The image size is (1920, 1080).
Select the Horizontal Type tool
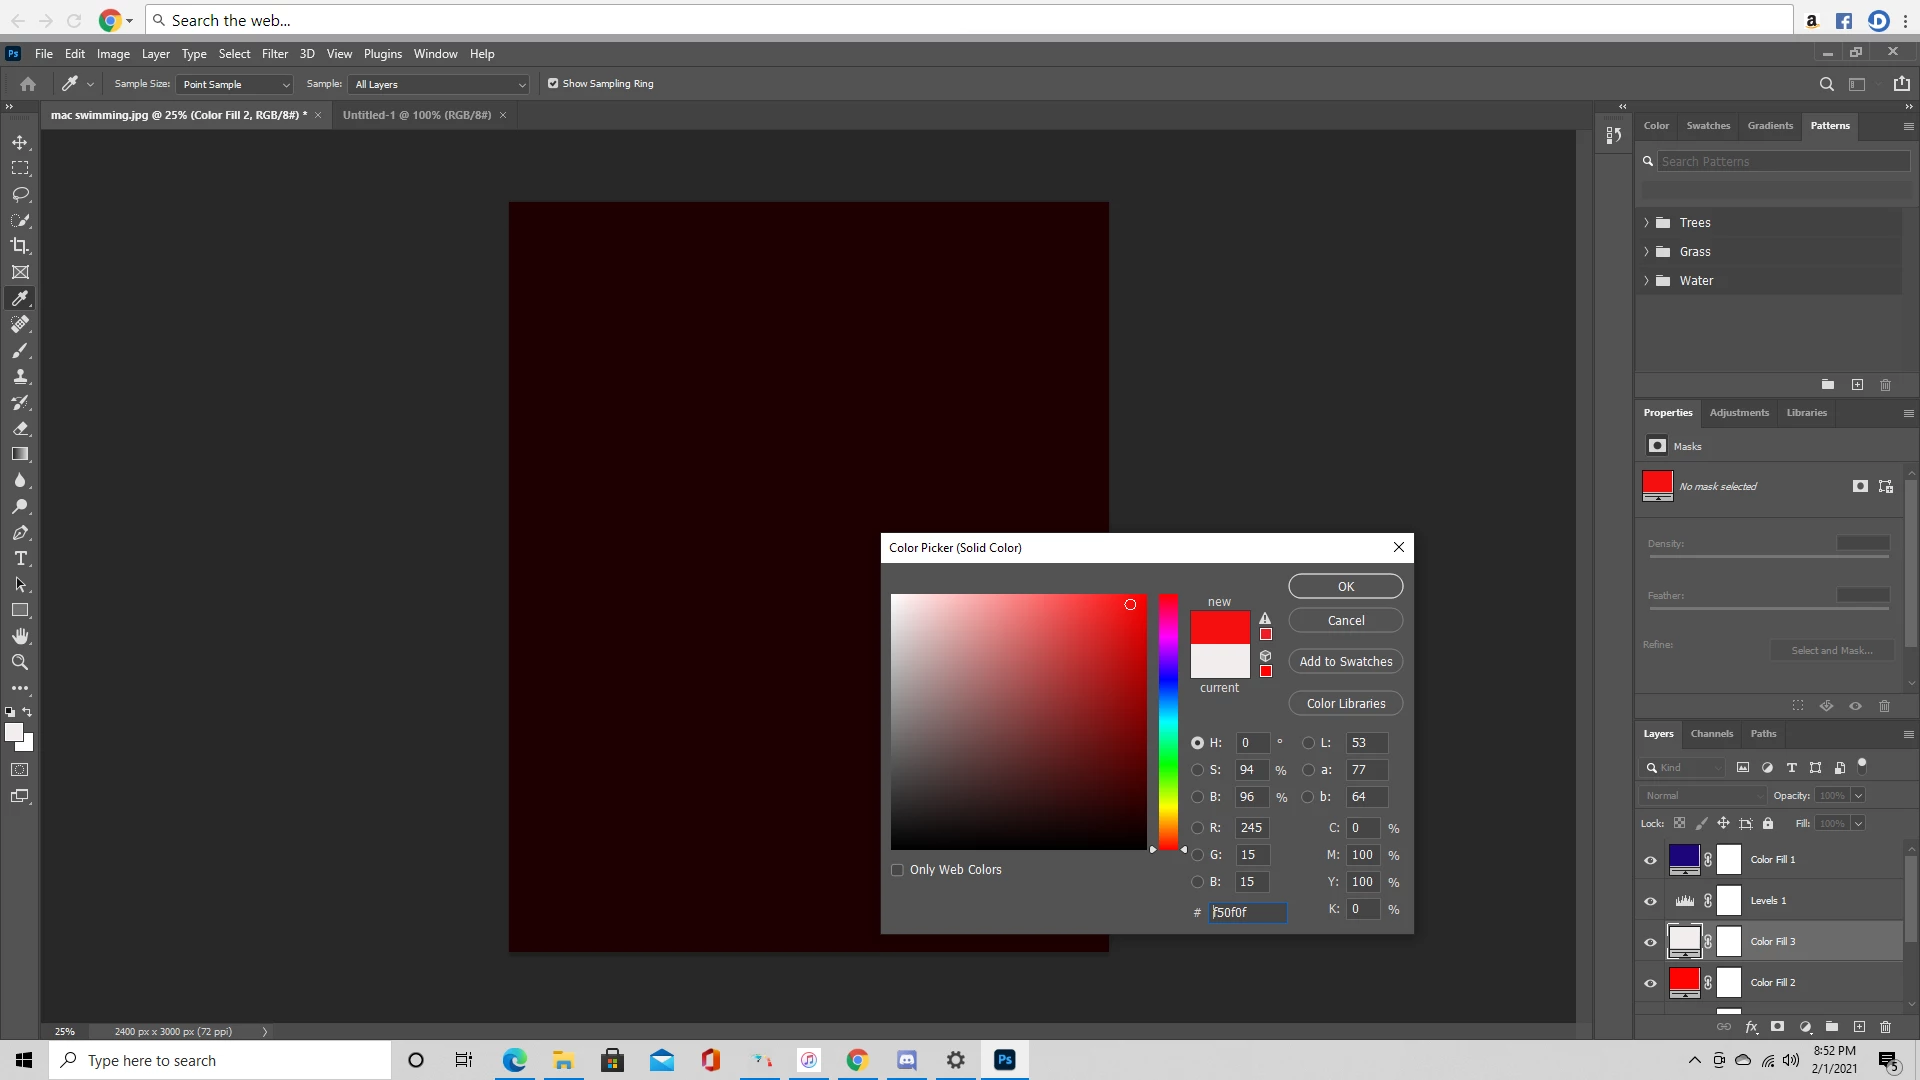point(20,559)
